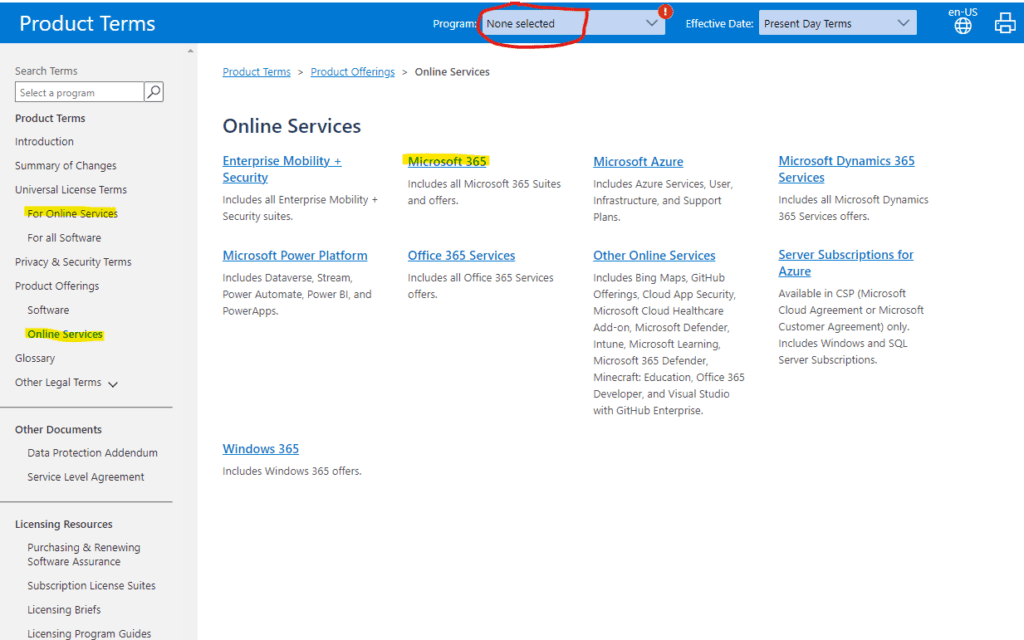Click the Product Terms header title
The width and height of the screenshot is (1024, 640).
[88, 24]
